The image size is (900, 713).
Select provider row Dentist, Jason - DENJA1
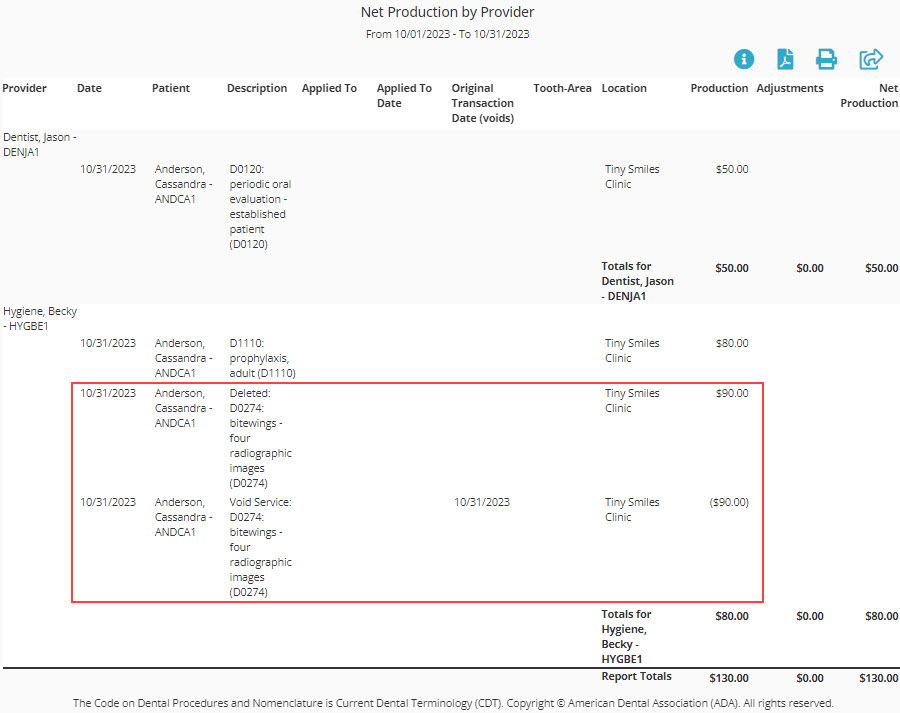coord(40,144)
